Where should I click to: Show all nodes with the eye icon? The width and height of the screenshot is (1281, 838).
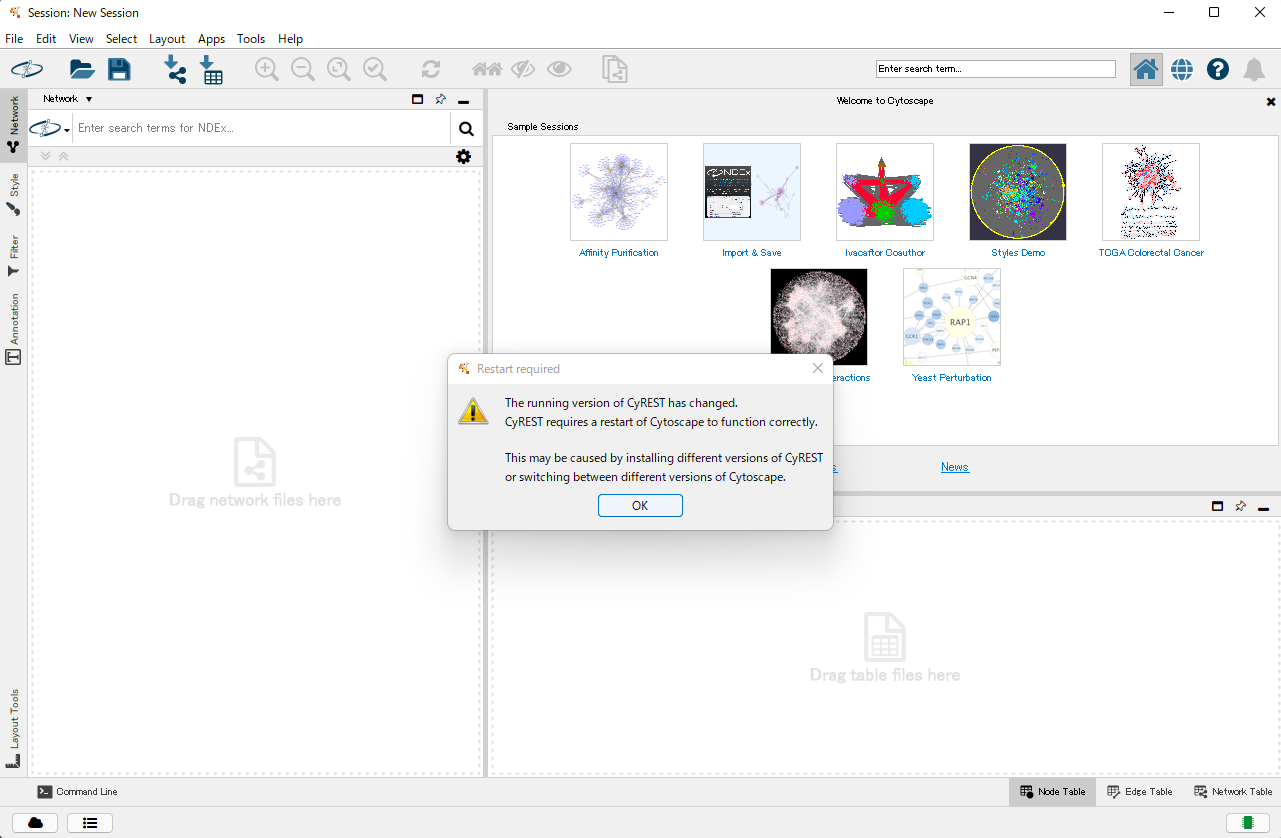click(559, 69)
